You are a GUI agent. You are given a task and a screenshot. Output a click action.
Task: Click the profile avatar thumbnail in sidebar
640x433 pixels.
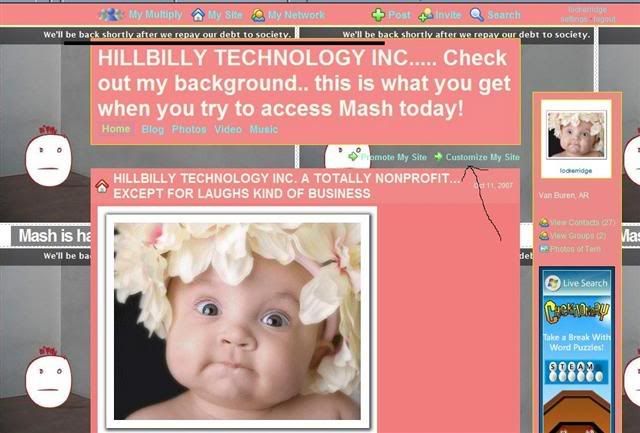coord(576,135)
